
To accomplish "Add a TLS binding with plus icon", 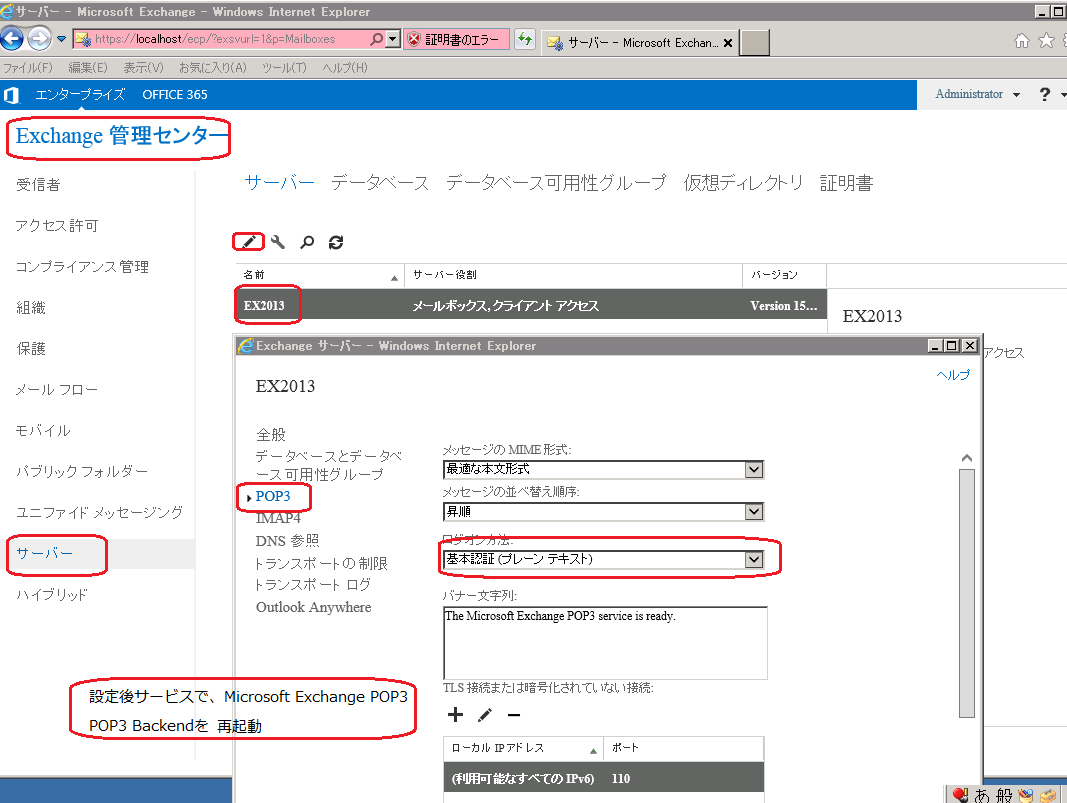I will pos(455,715).
